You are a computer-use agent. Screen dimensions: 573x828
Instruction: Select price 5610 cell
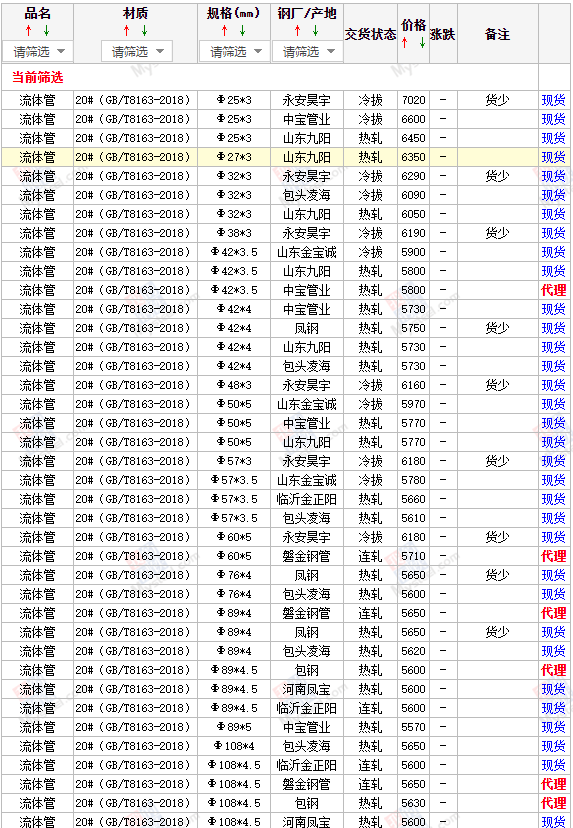click(413, 519)
